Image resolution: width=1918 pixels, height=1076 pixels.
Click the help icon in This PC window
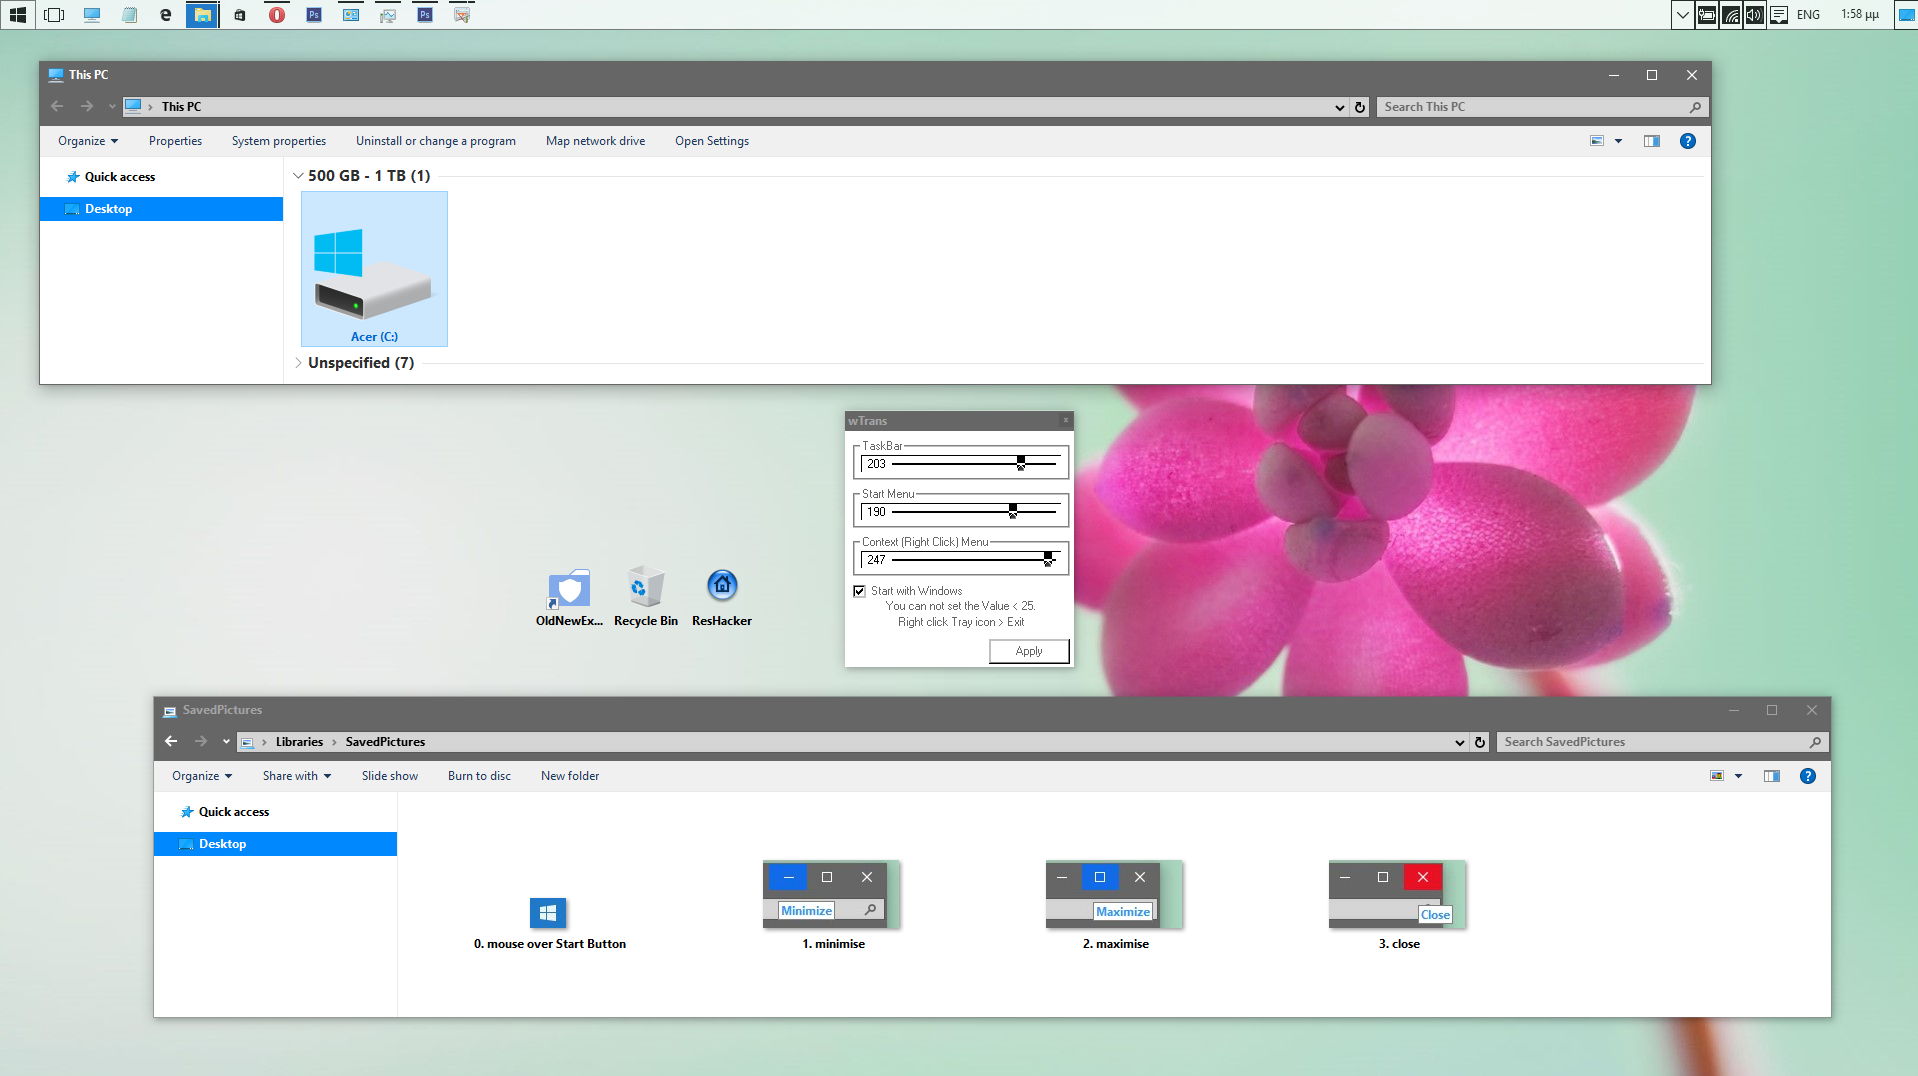pyautogui.click(x=1687, y=141)
